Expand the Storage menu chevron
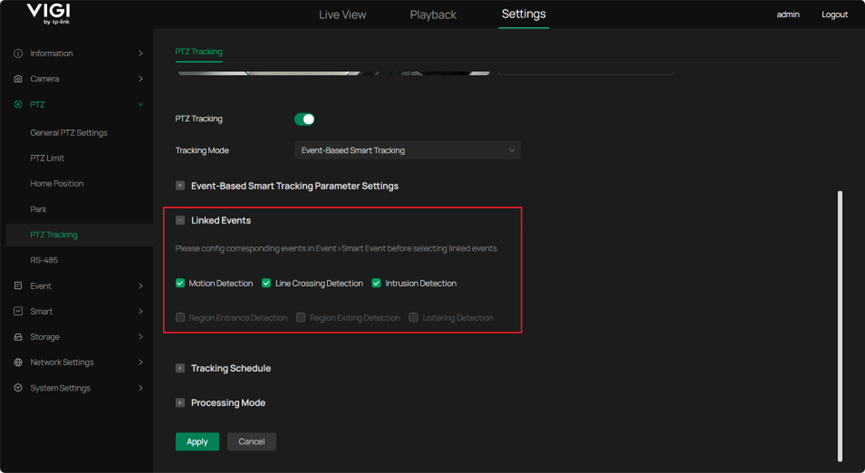The width and height of the screenshot is (865, 473). pyautogui.click(x=141, y=337)
